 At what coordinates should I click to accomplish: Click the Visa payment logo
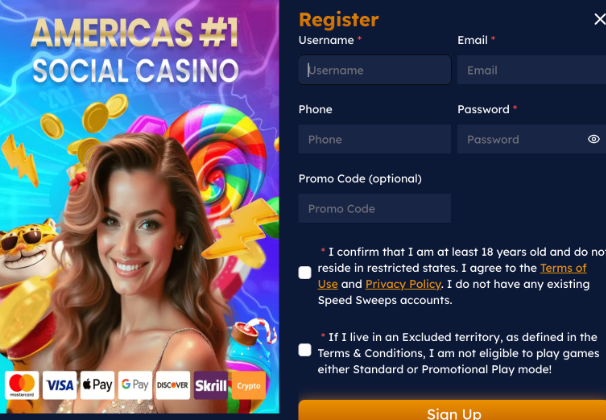pyautogui.click(x=60, y=385)
